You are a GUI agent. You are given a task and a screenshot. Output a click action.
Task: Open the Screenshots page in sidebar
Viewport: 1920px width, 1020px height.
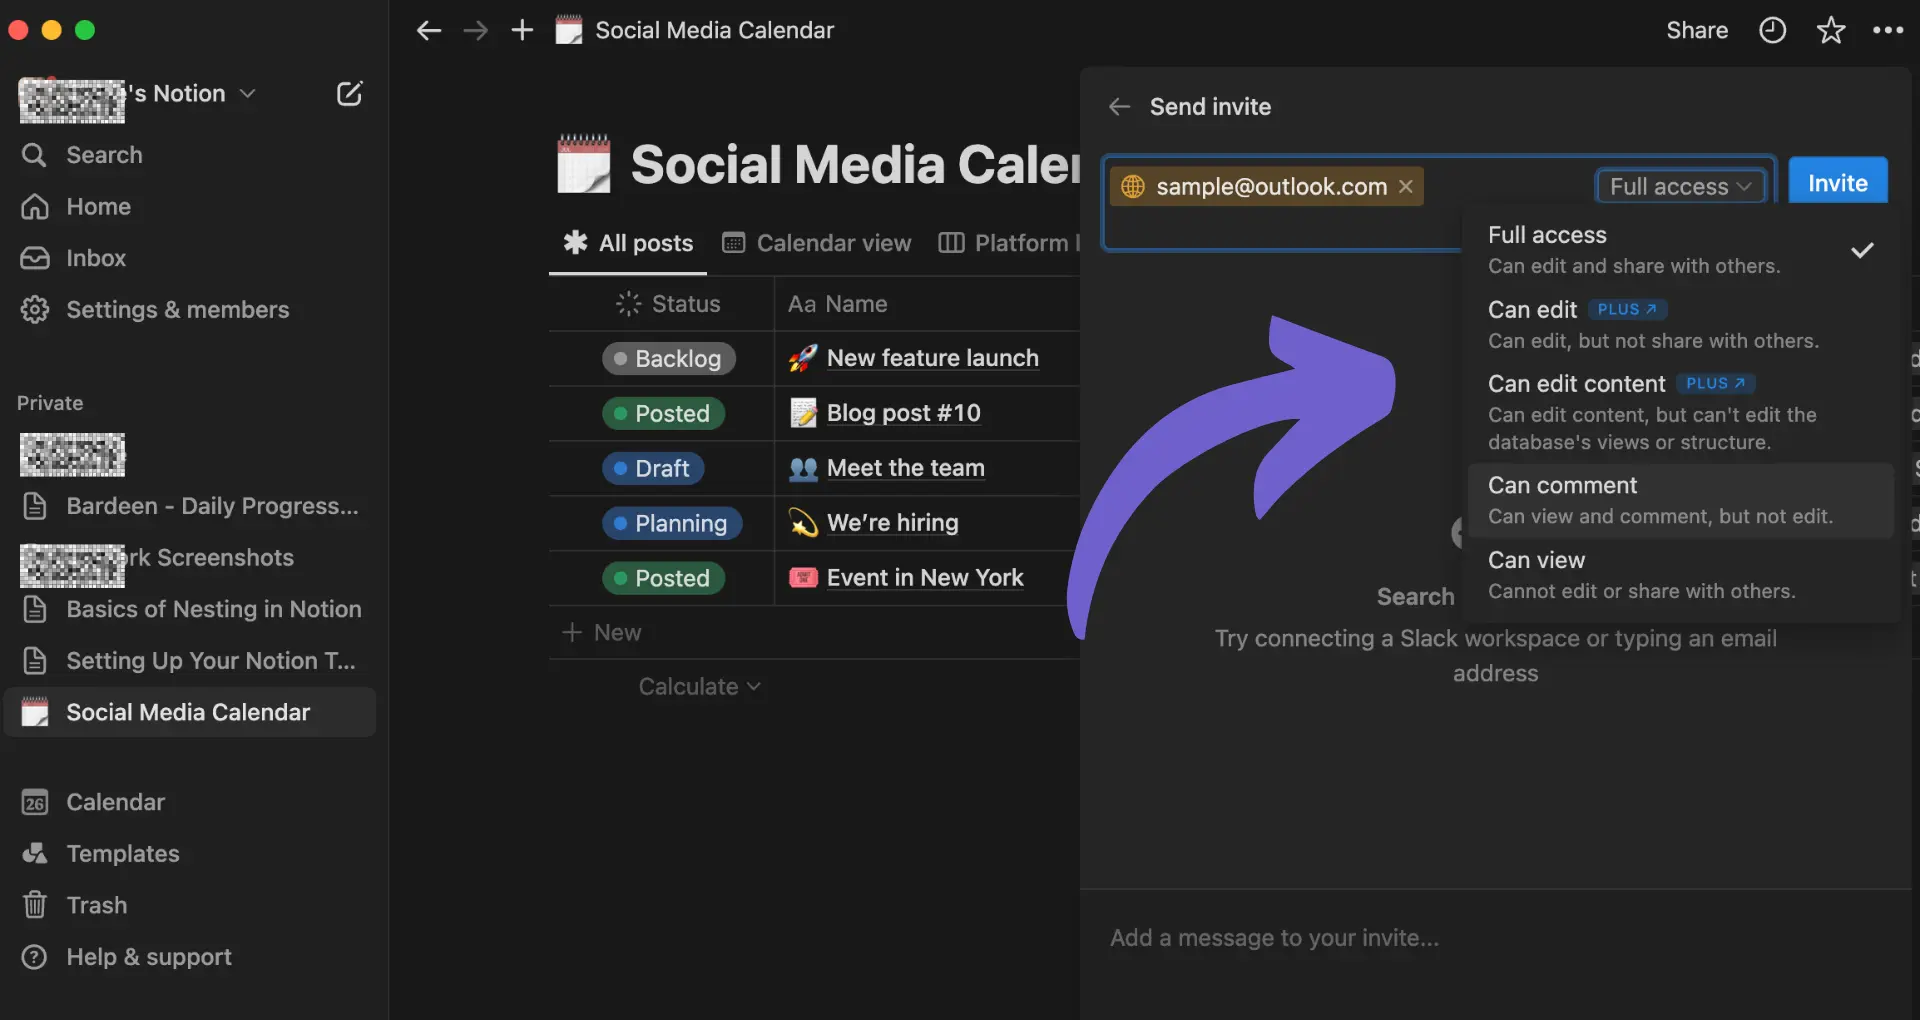[x=190, y=558]
